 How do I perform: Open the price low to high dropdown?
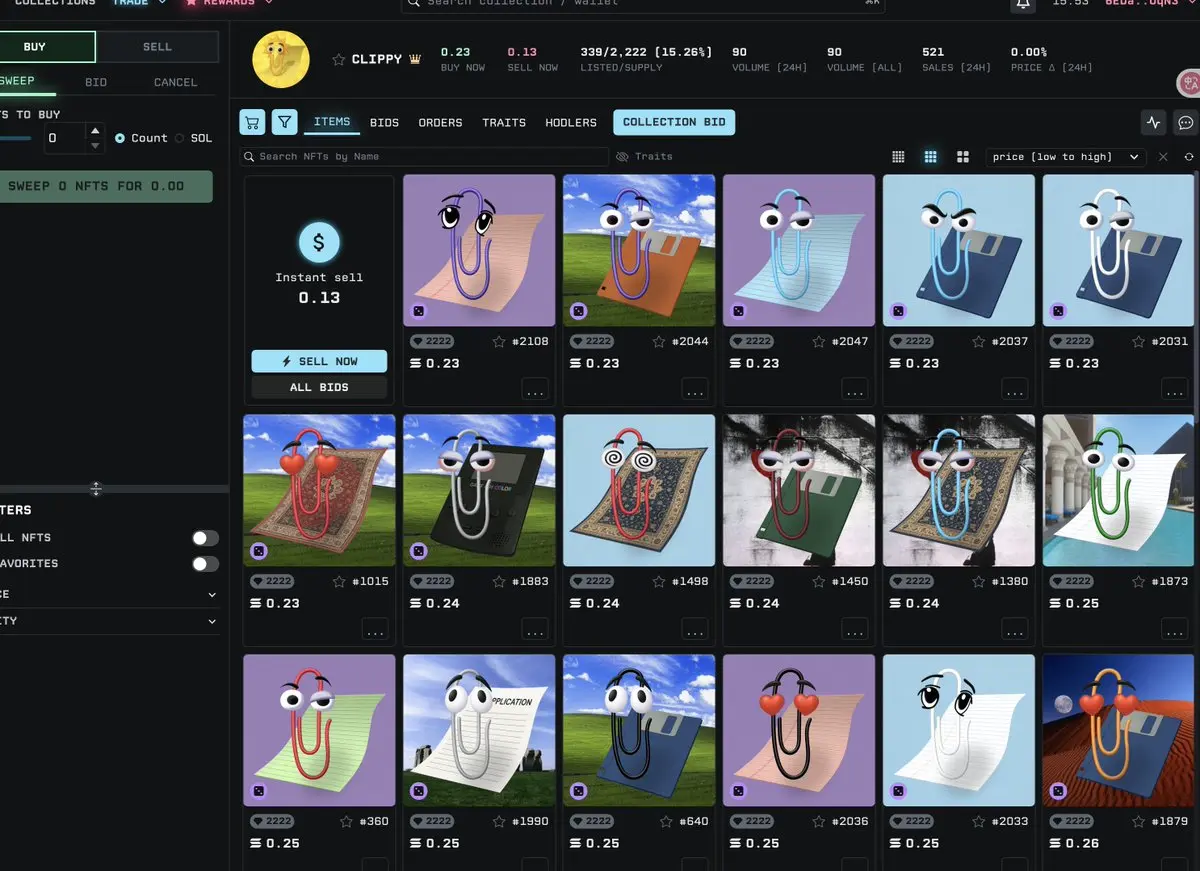click(1065, 157)
